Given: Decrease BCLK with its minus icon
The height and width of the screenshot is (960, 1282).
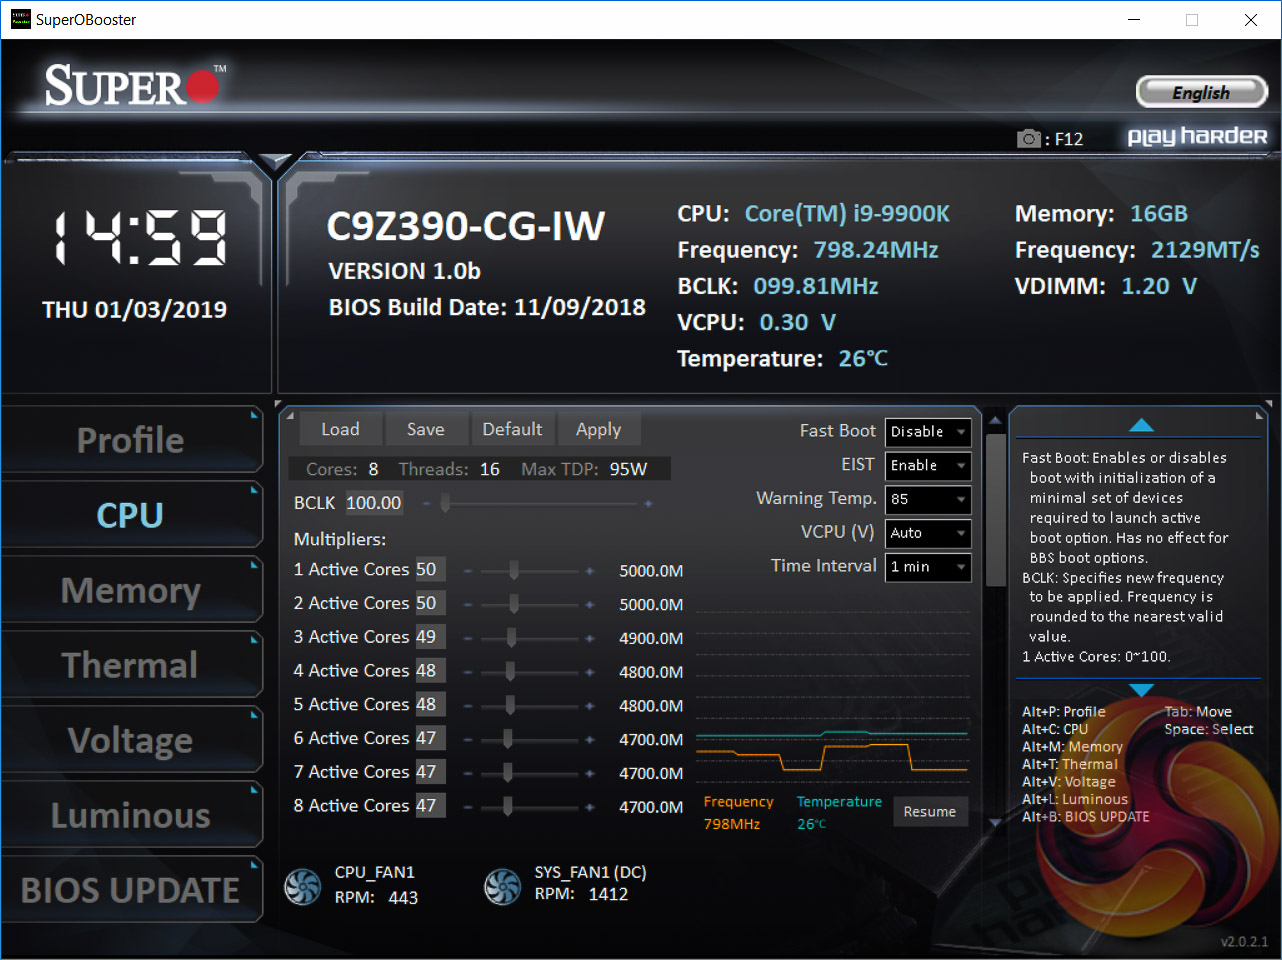Looking at the screenshot, I should tap(427, 504).
